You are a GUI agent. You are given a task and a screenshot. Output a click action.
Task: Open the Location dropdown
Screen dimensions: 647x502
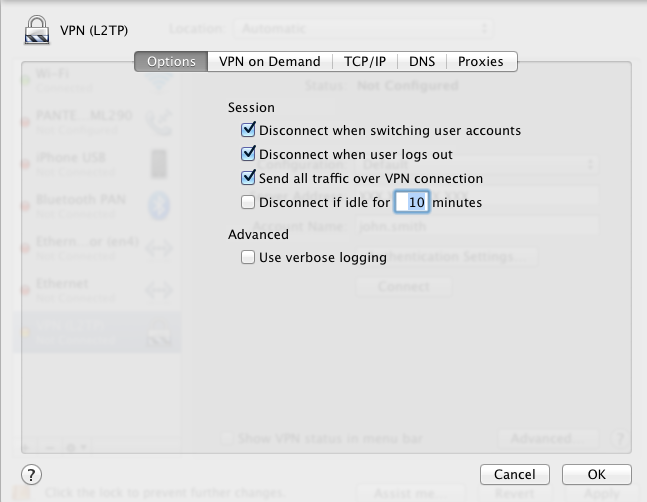tap(364, 30)
